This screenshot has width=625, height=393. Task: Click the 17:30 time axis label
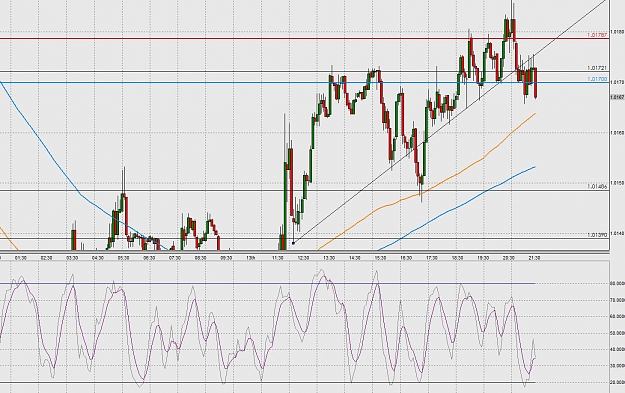point(432,258)
